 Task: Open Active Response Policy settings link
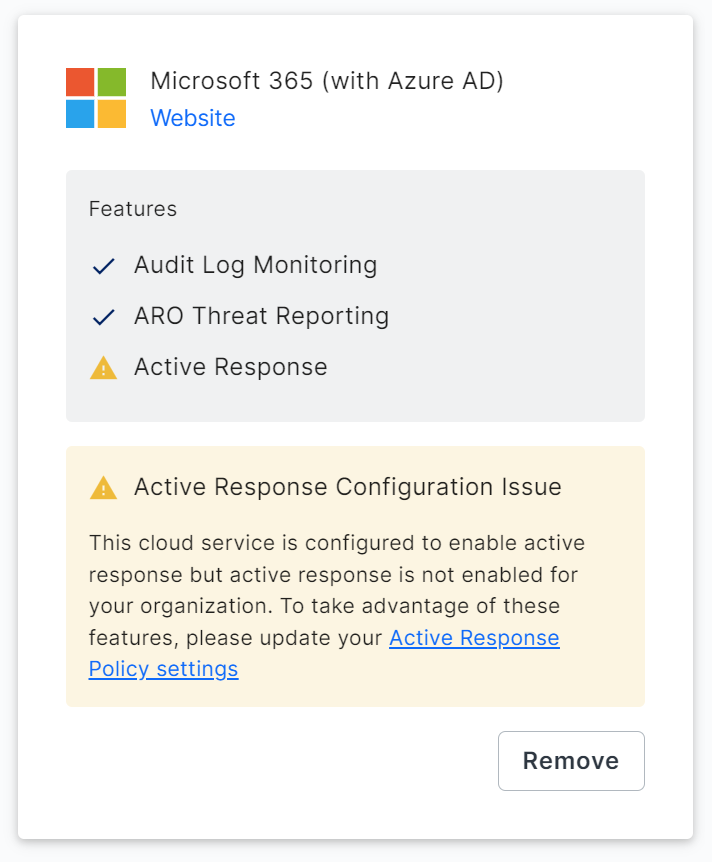(324, 653)
